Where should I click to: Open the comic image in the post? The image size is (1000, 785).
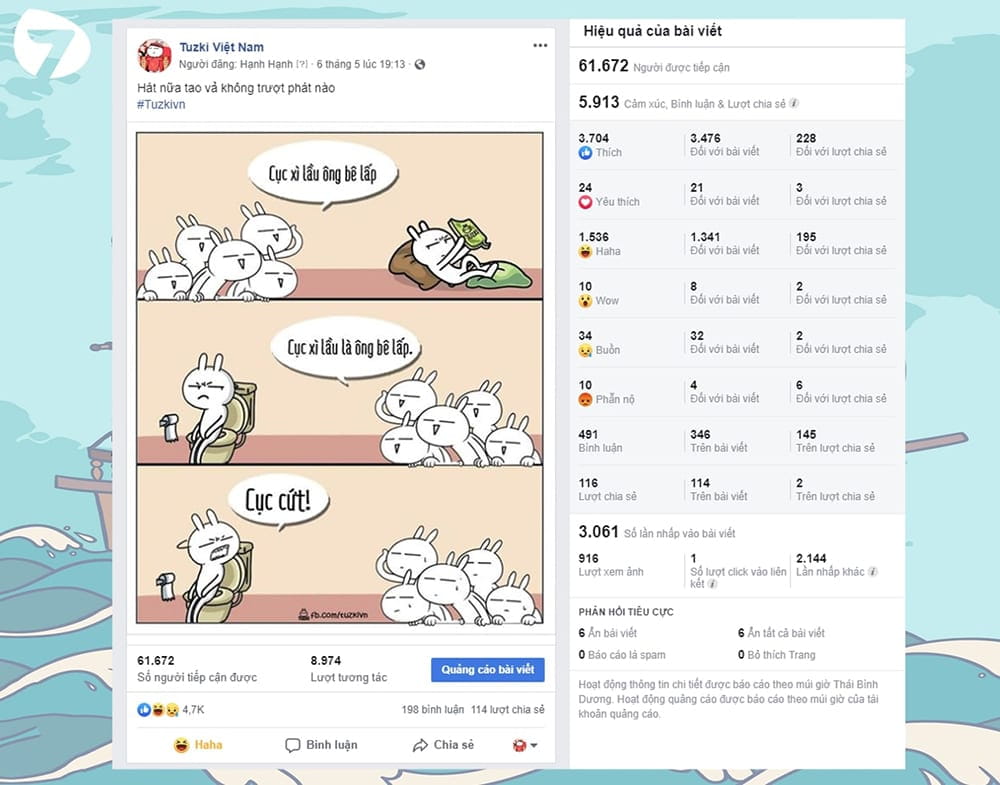click(340, 378)
